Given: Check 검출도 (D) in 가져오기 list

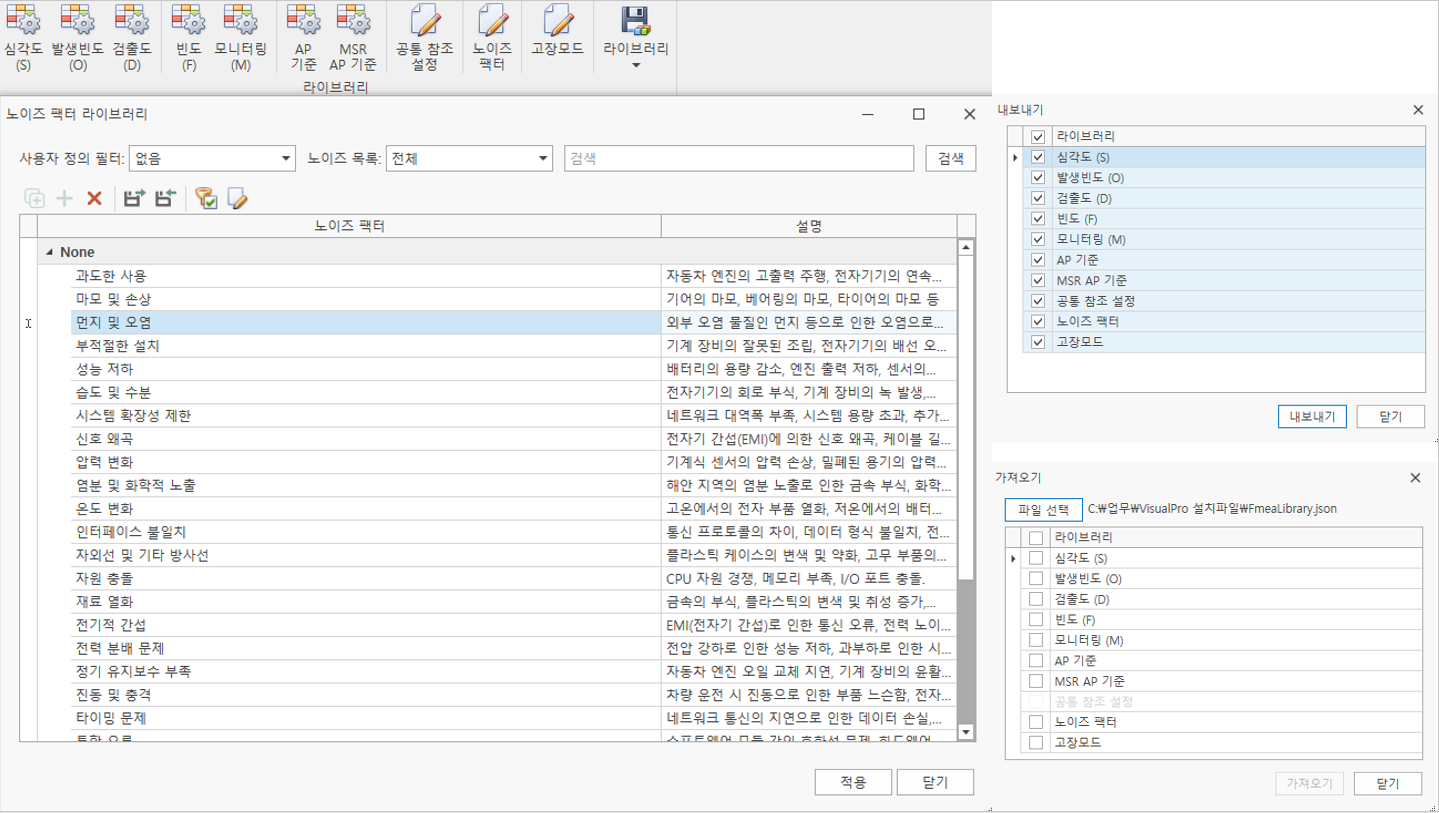Looking at the screenshot, I should coord(1036,599).
